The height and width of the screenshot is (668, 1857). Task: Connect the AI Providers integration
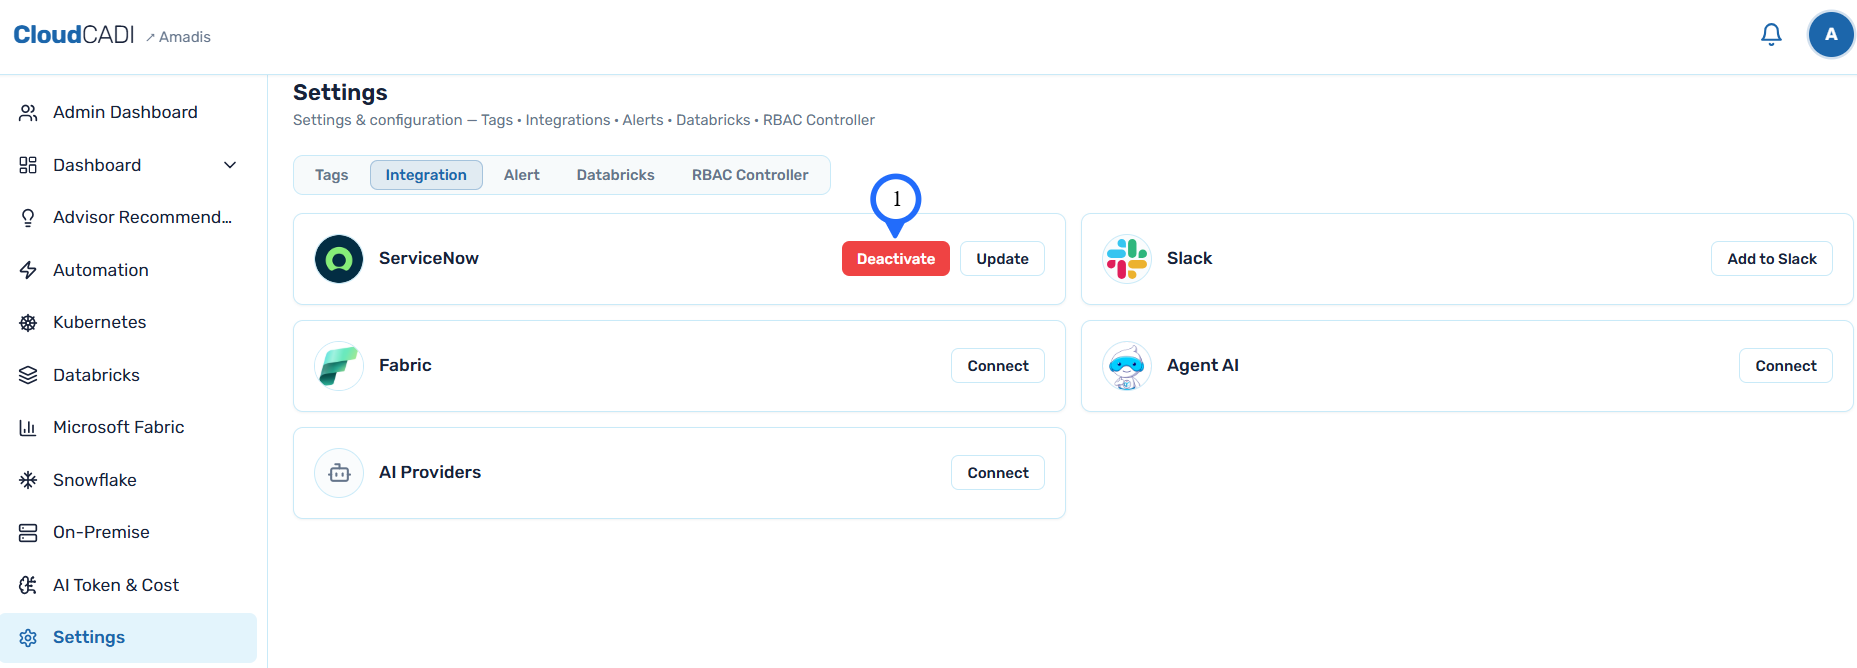[x=998, y=473]
